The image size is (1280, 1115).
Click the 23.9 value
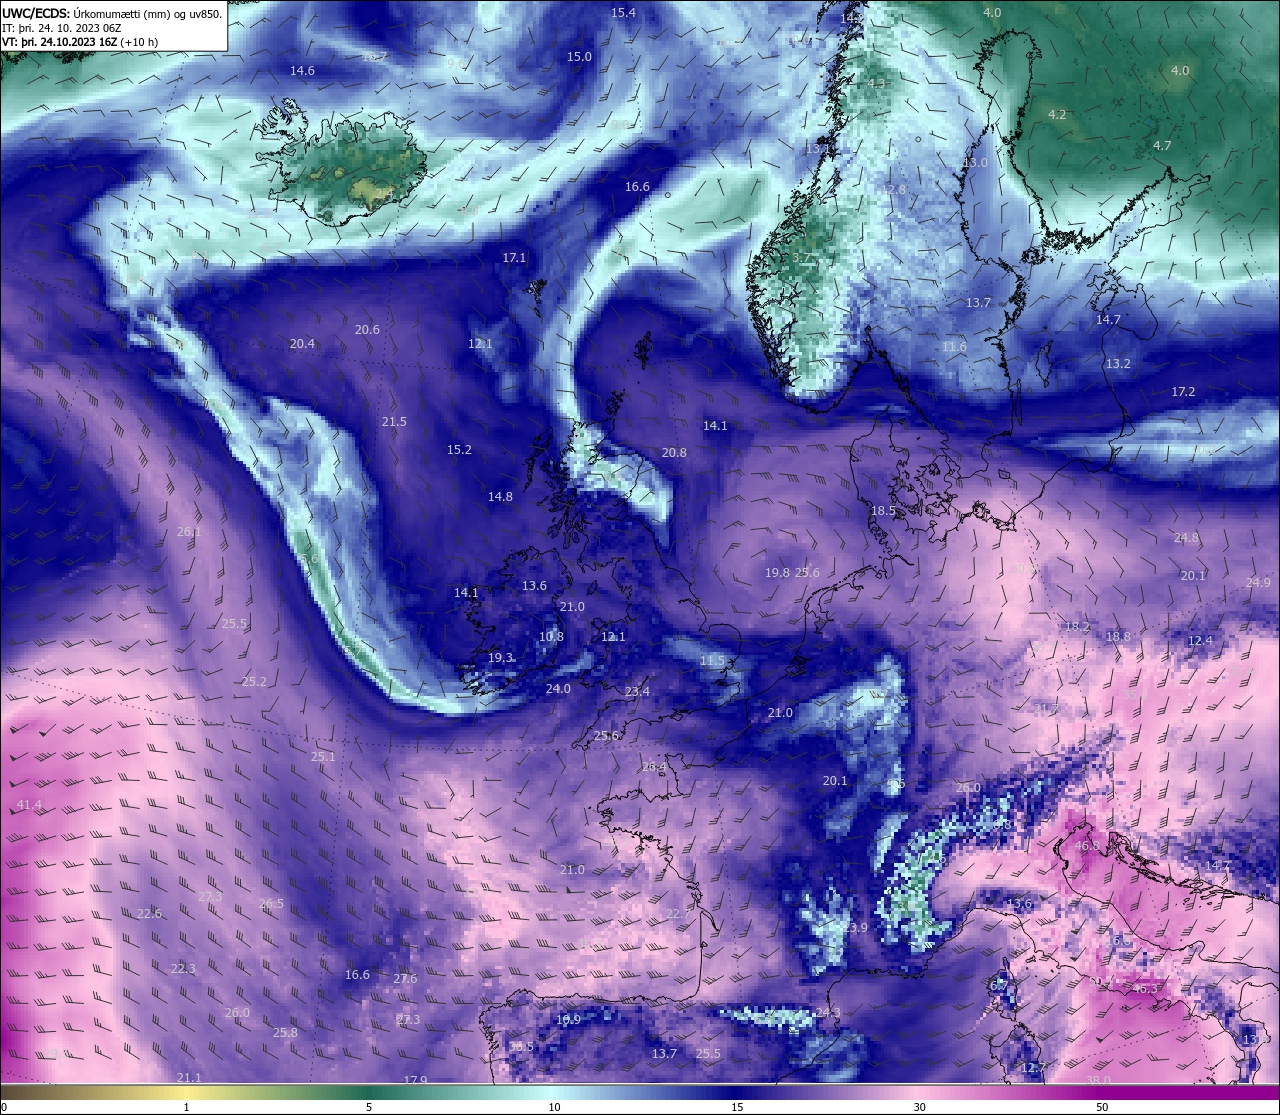855,928
